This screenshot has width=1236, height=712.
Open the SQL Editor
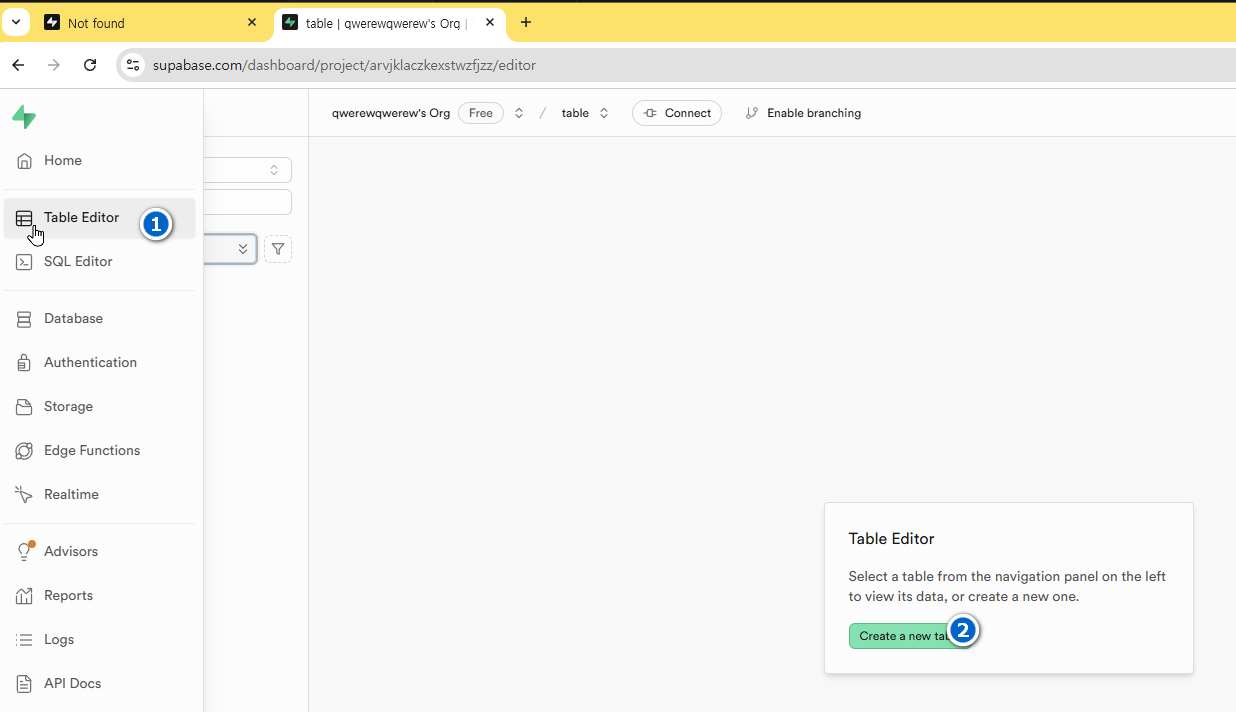[77, 262]
